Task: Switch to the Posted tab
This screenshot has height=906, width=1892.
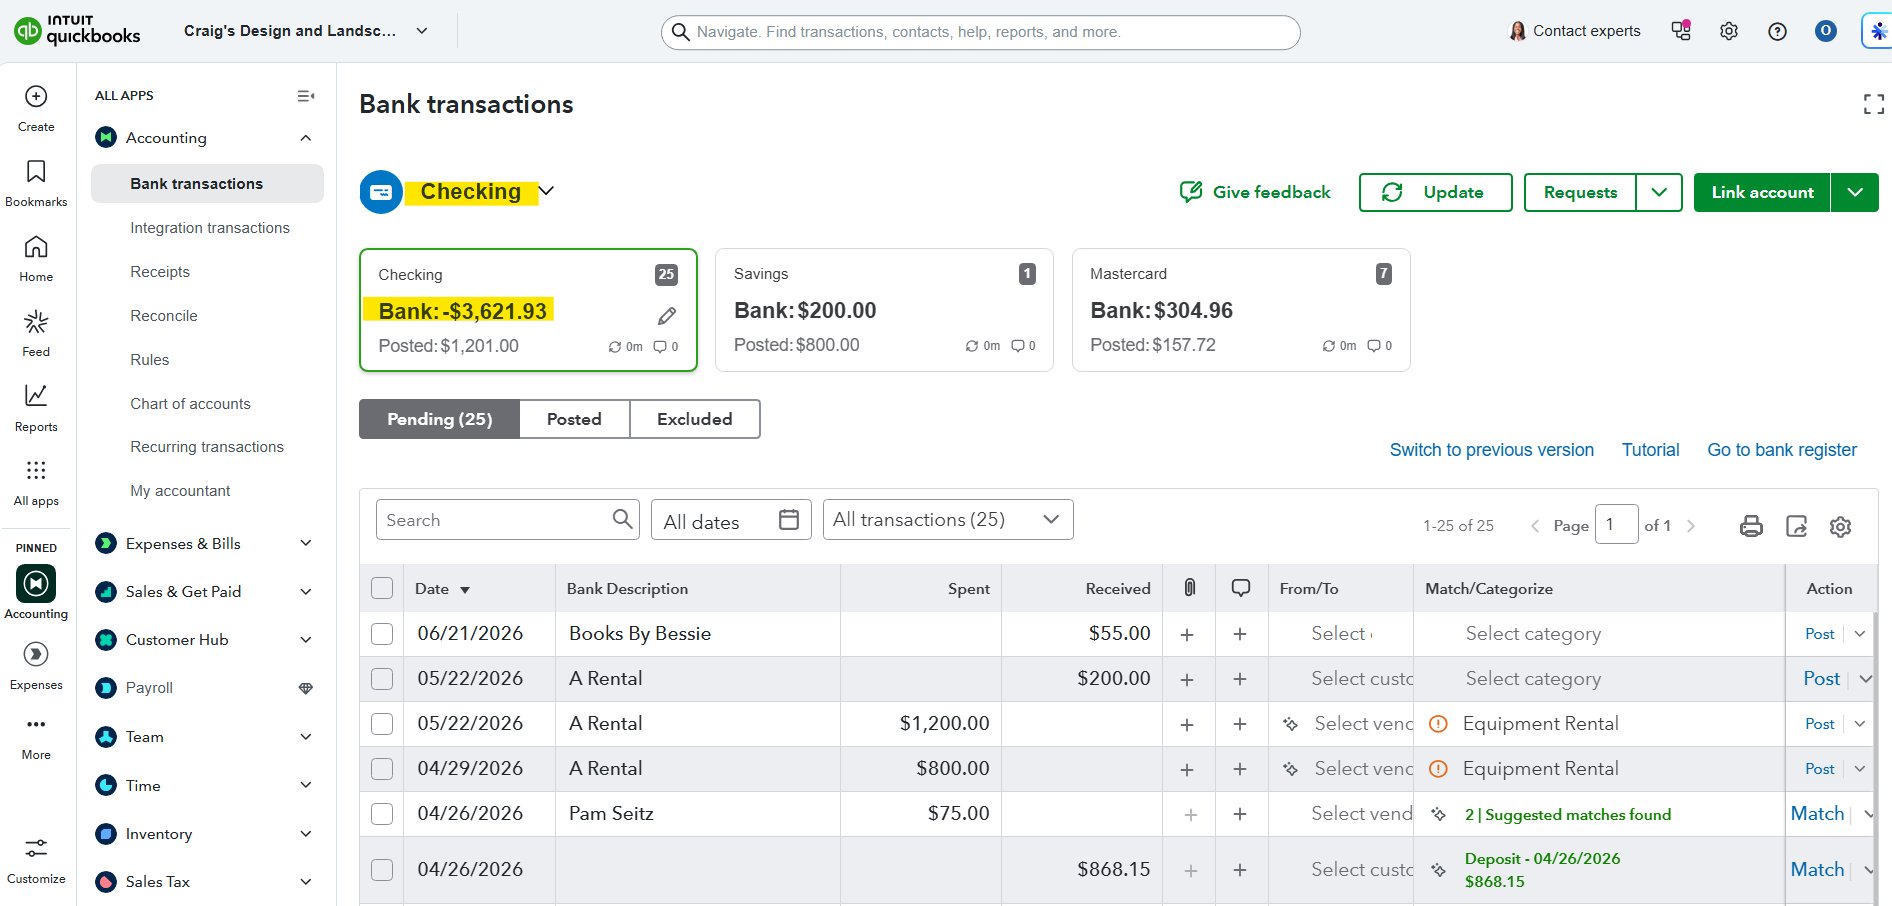Action: point(574,419)
